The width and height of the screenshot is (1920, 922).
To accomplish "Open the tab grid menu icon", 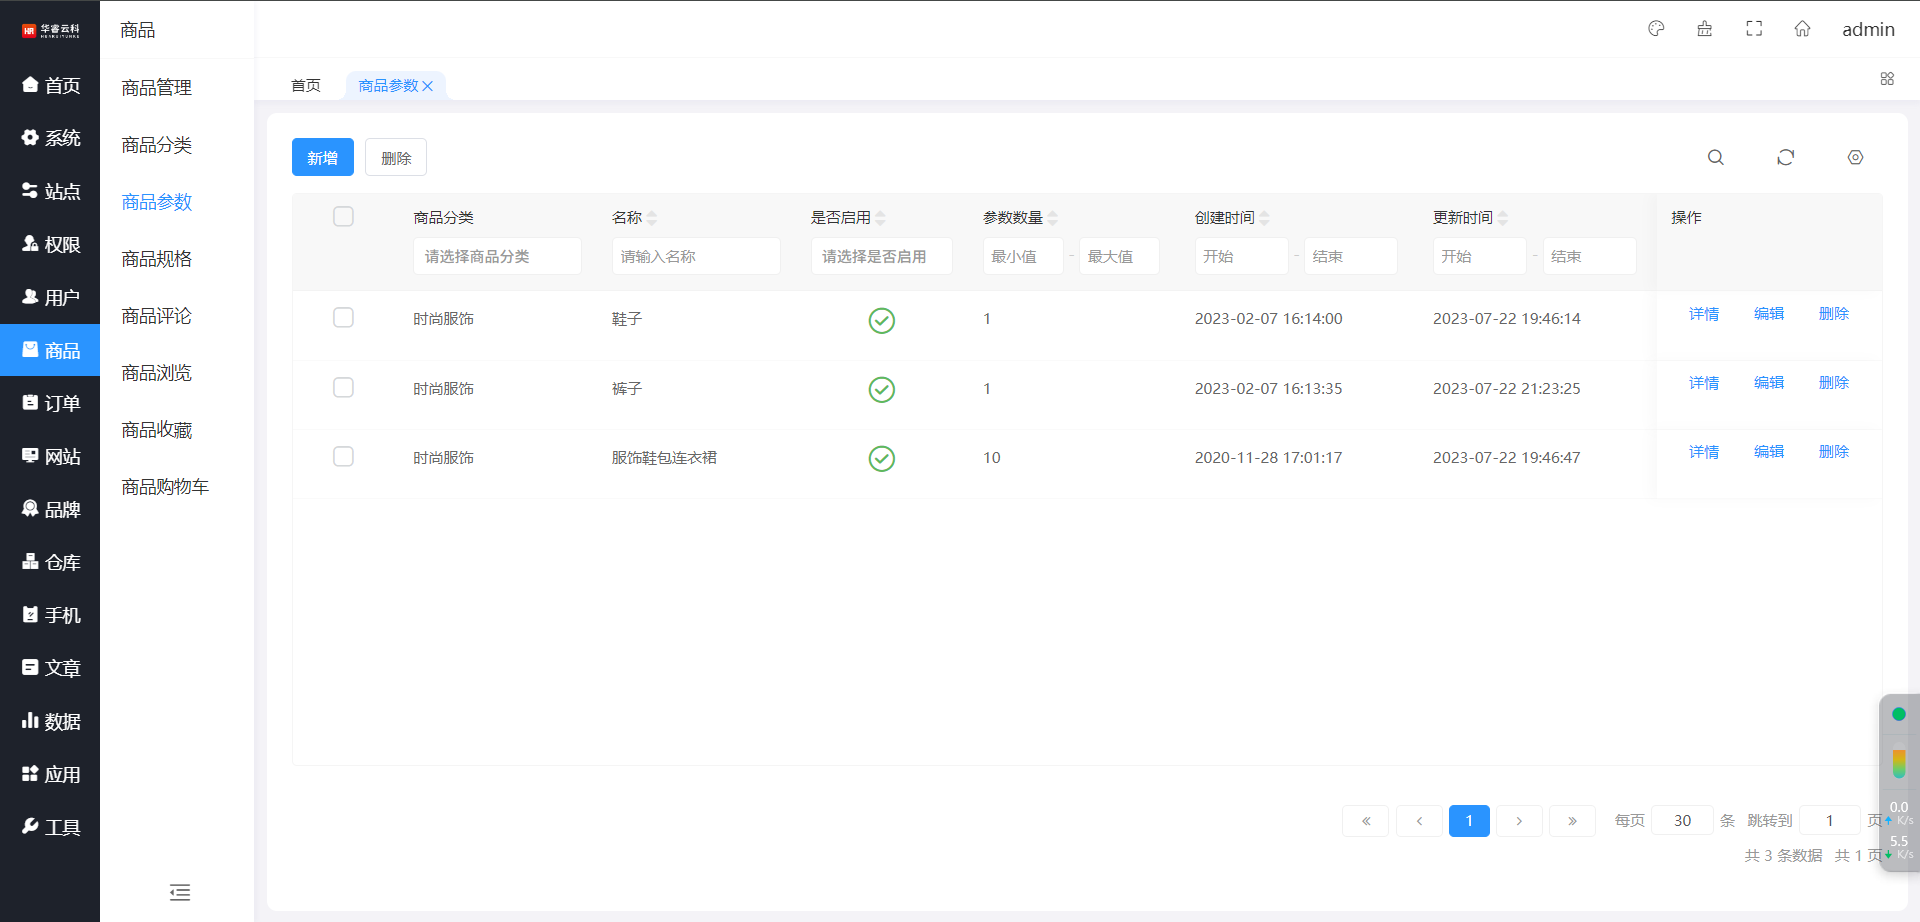I will [1887, 79].
